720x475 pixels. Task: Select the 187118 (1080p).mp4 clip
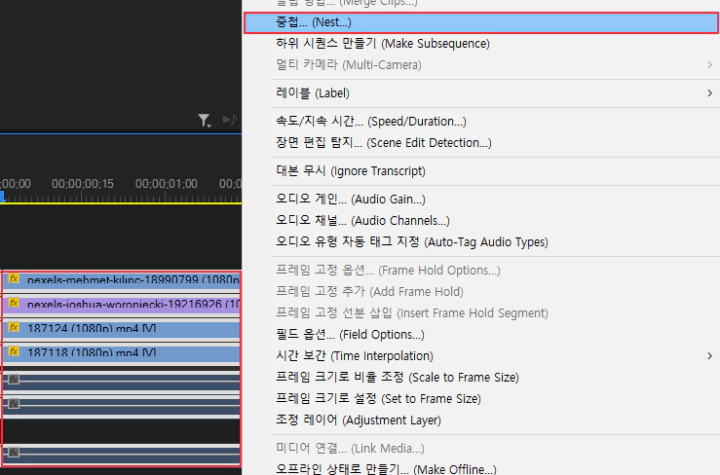pyautogui.click(x=122, y=353)
